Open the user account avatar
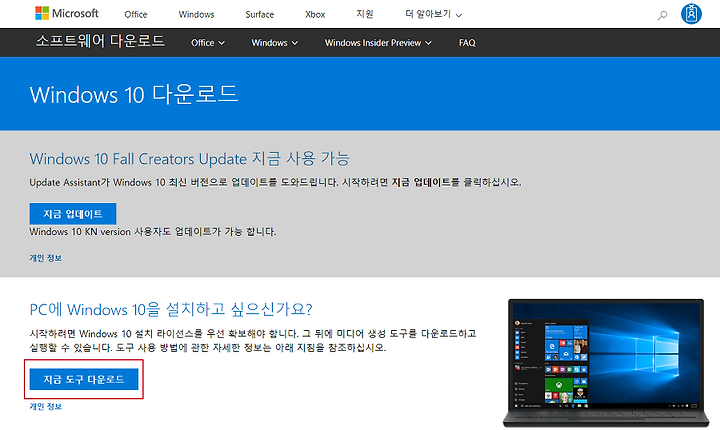 coord(691,14)
